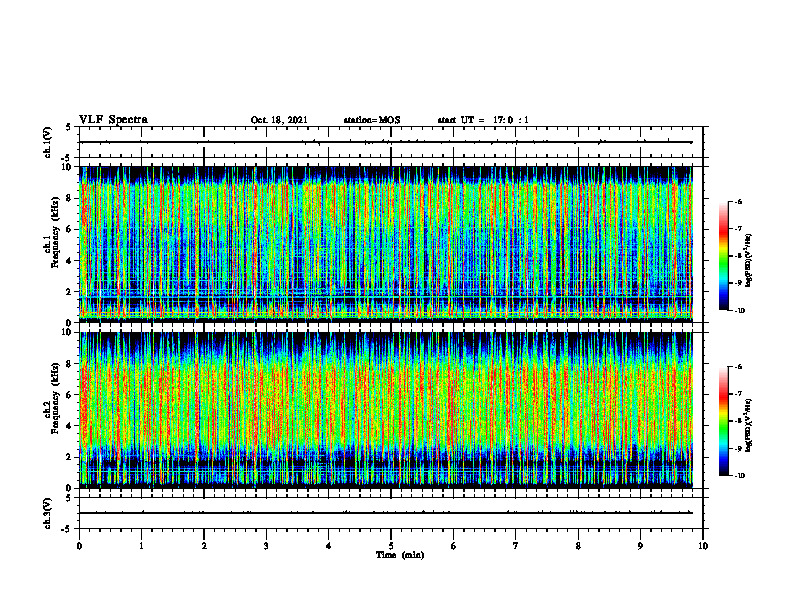Click the ch.1 spectrogram color scale bar
Screen dimensions: 792x612
(x=723, y=256)
